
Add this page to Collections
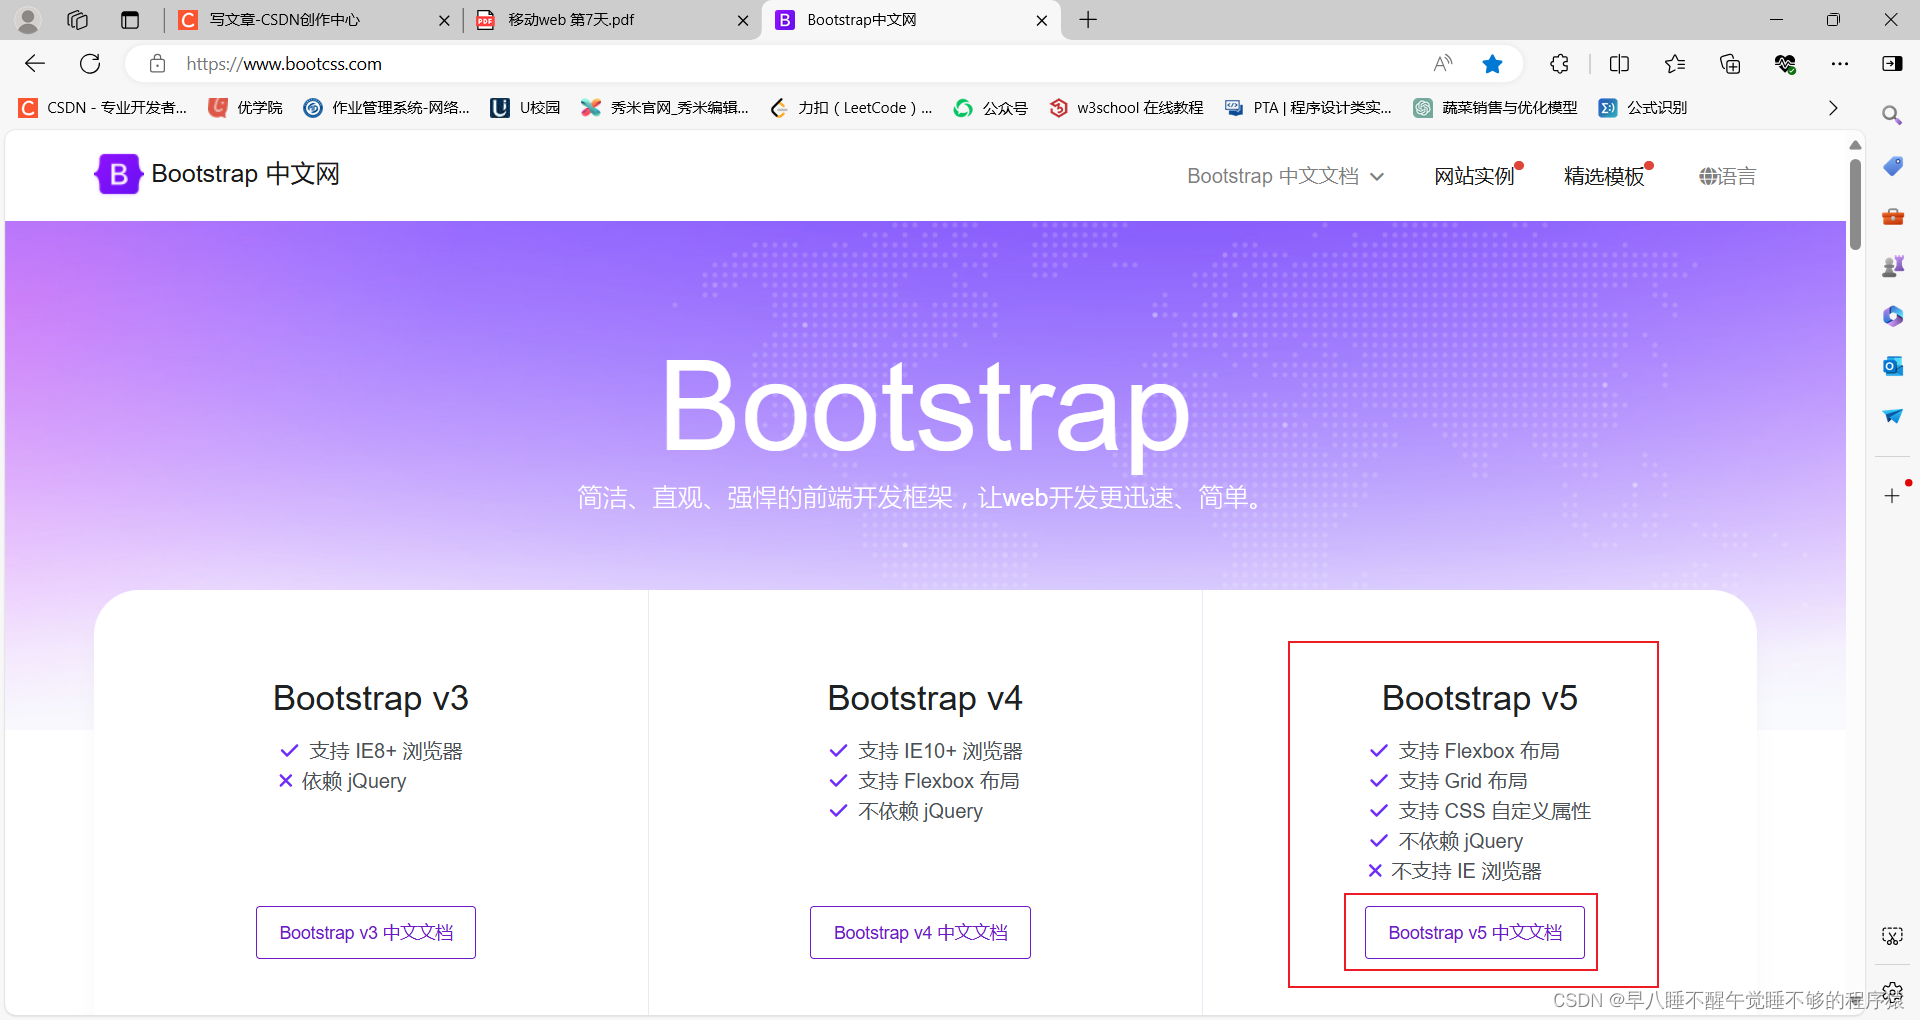1731,63
